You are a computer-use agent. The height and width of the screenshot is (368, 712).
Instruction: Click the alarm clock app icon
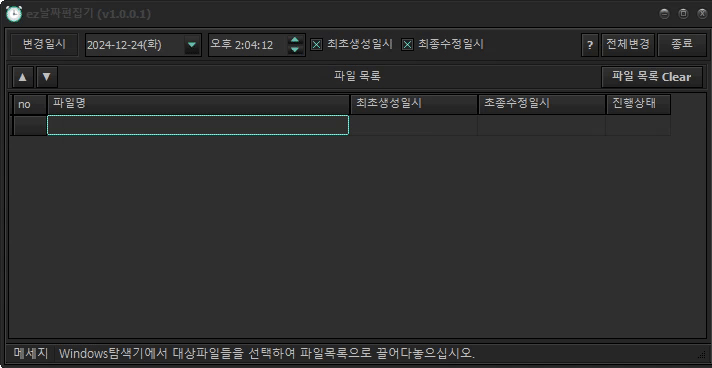pos(13,14)
